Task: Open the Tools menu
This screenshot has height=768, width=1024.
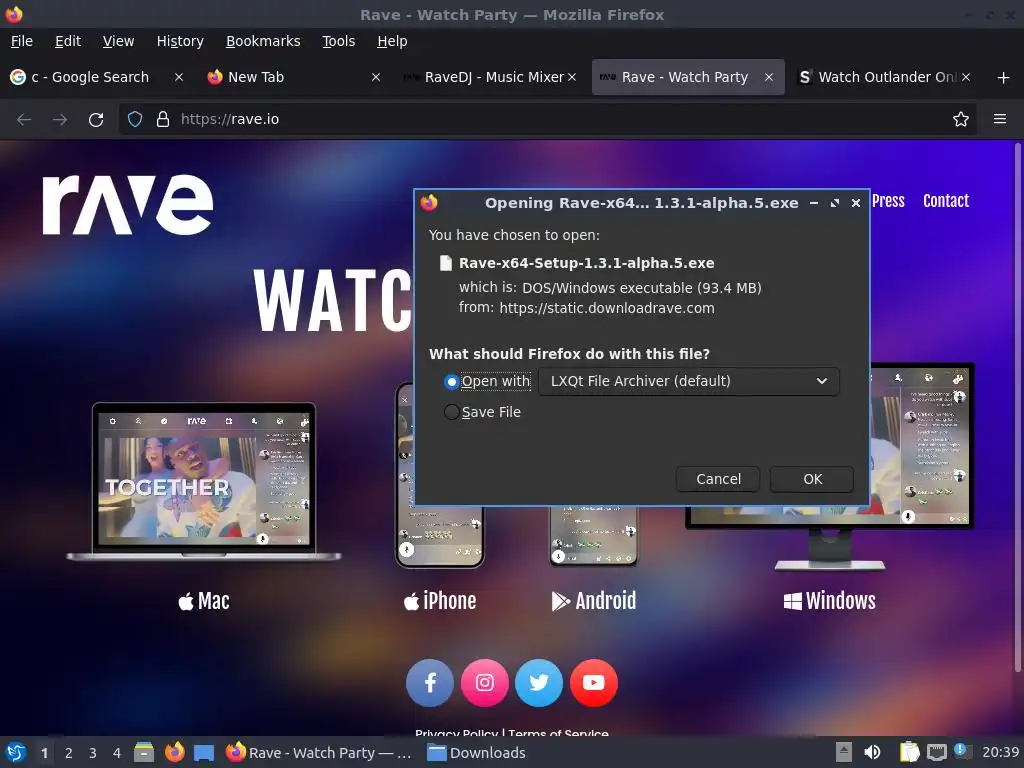Action: click(338, 41)
